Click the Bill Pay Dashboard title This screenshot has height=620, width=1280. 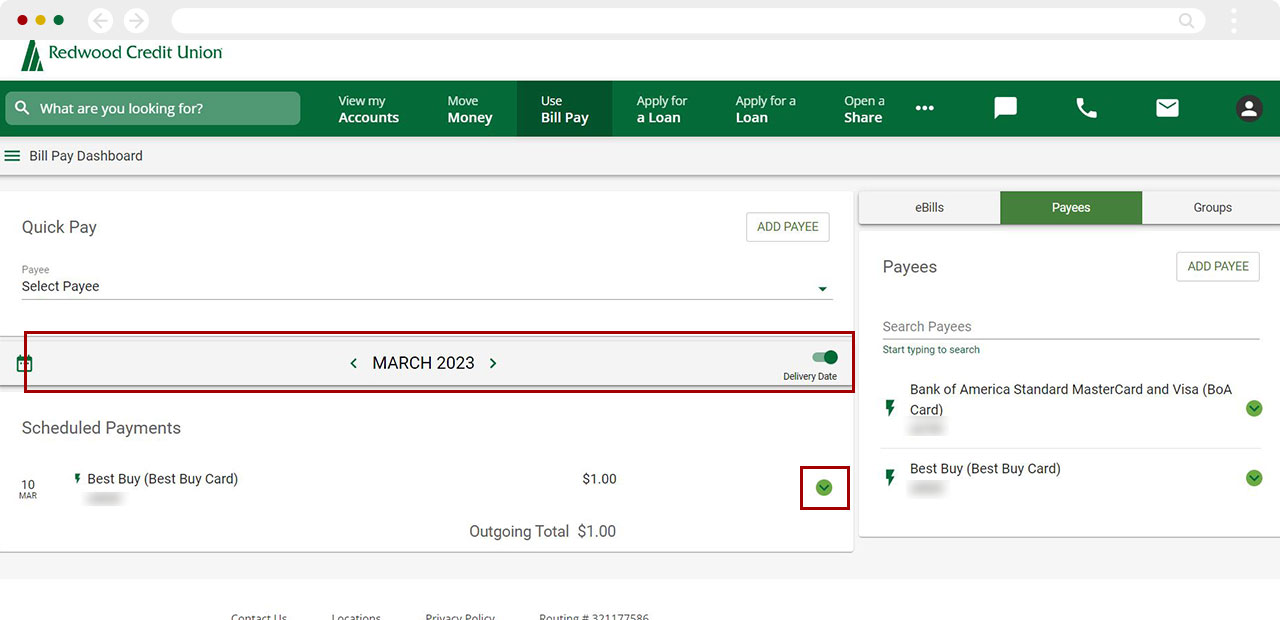point(86,156)
